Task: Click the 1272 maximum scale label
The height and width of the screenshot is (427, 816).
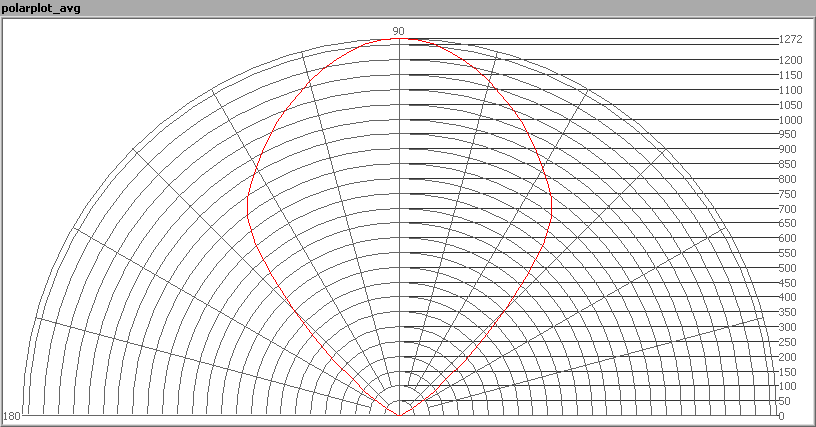Action: tap(790, 40)
